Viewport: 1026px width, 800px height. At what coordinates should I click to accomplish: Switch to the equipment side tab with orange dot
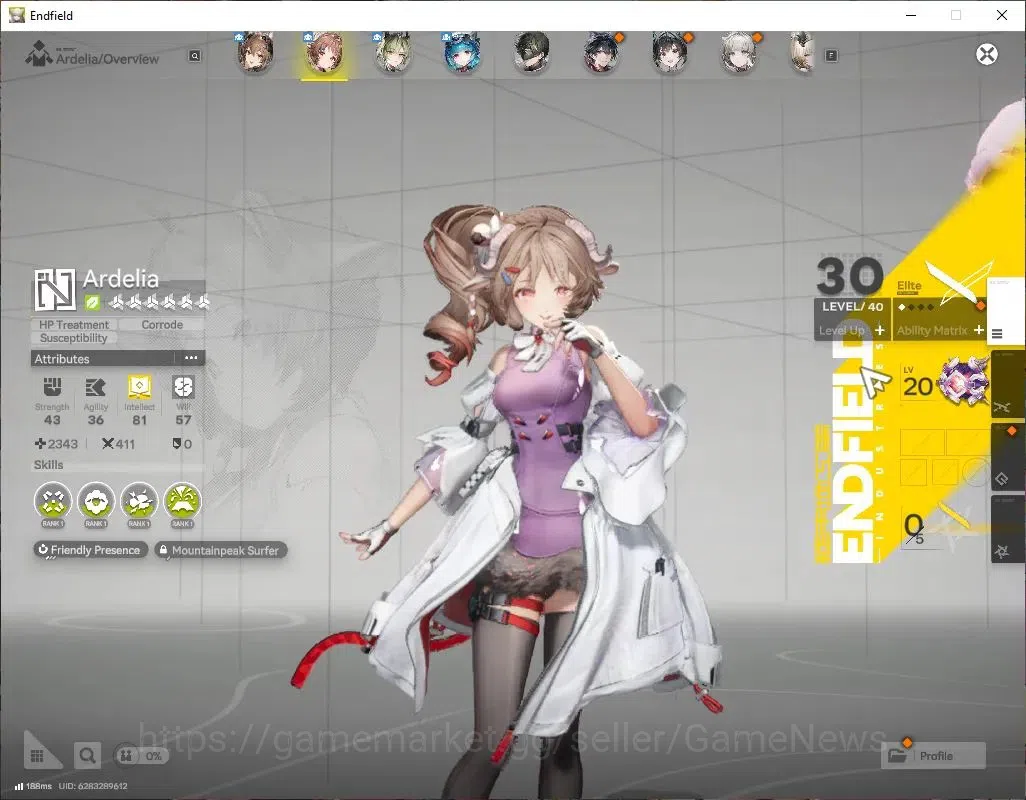[1007, 458]
